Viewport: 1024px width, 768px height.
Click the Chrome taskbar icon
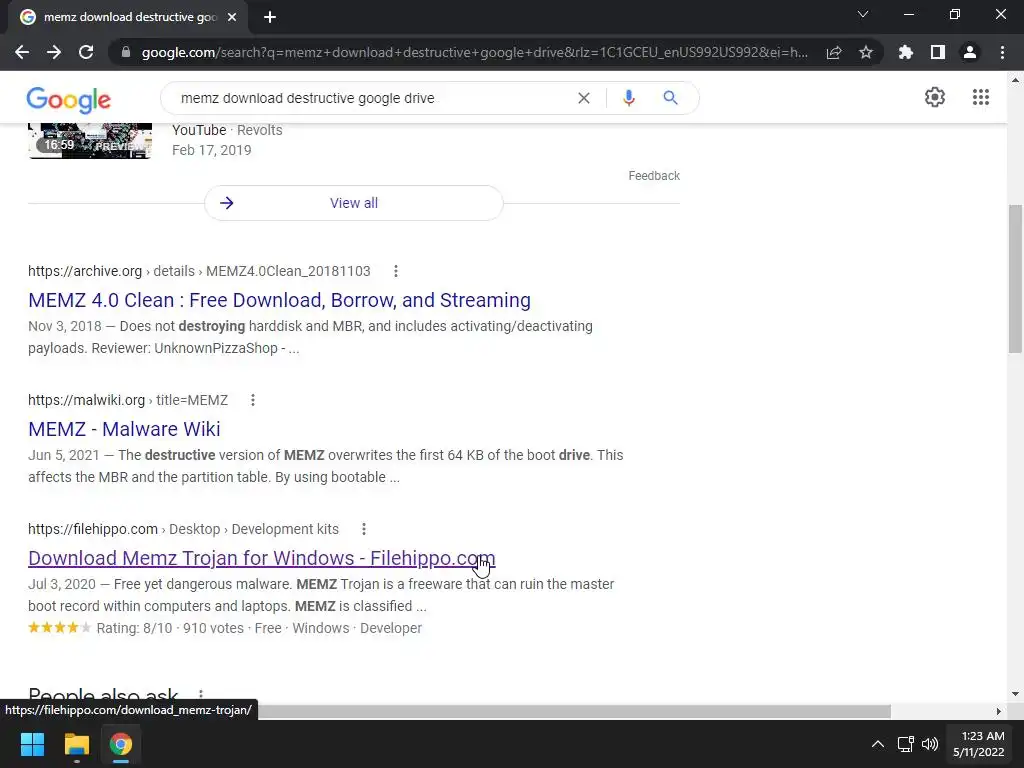[120, 744]
